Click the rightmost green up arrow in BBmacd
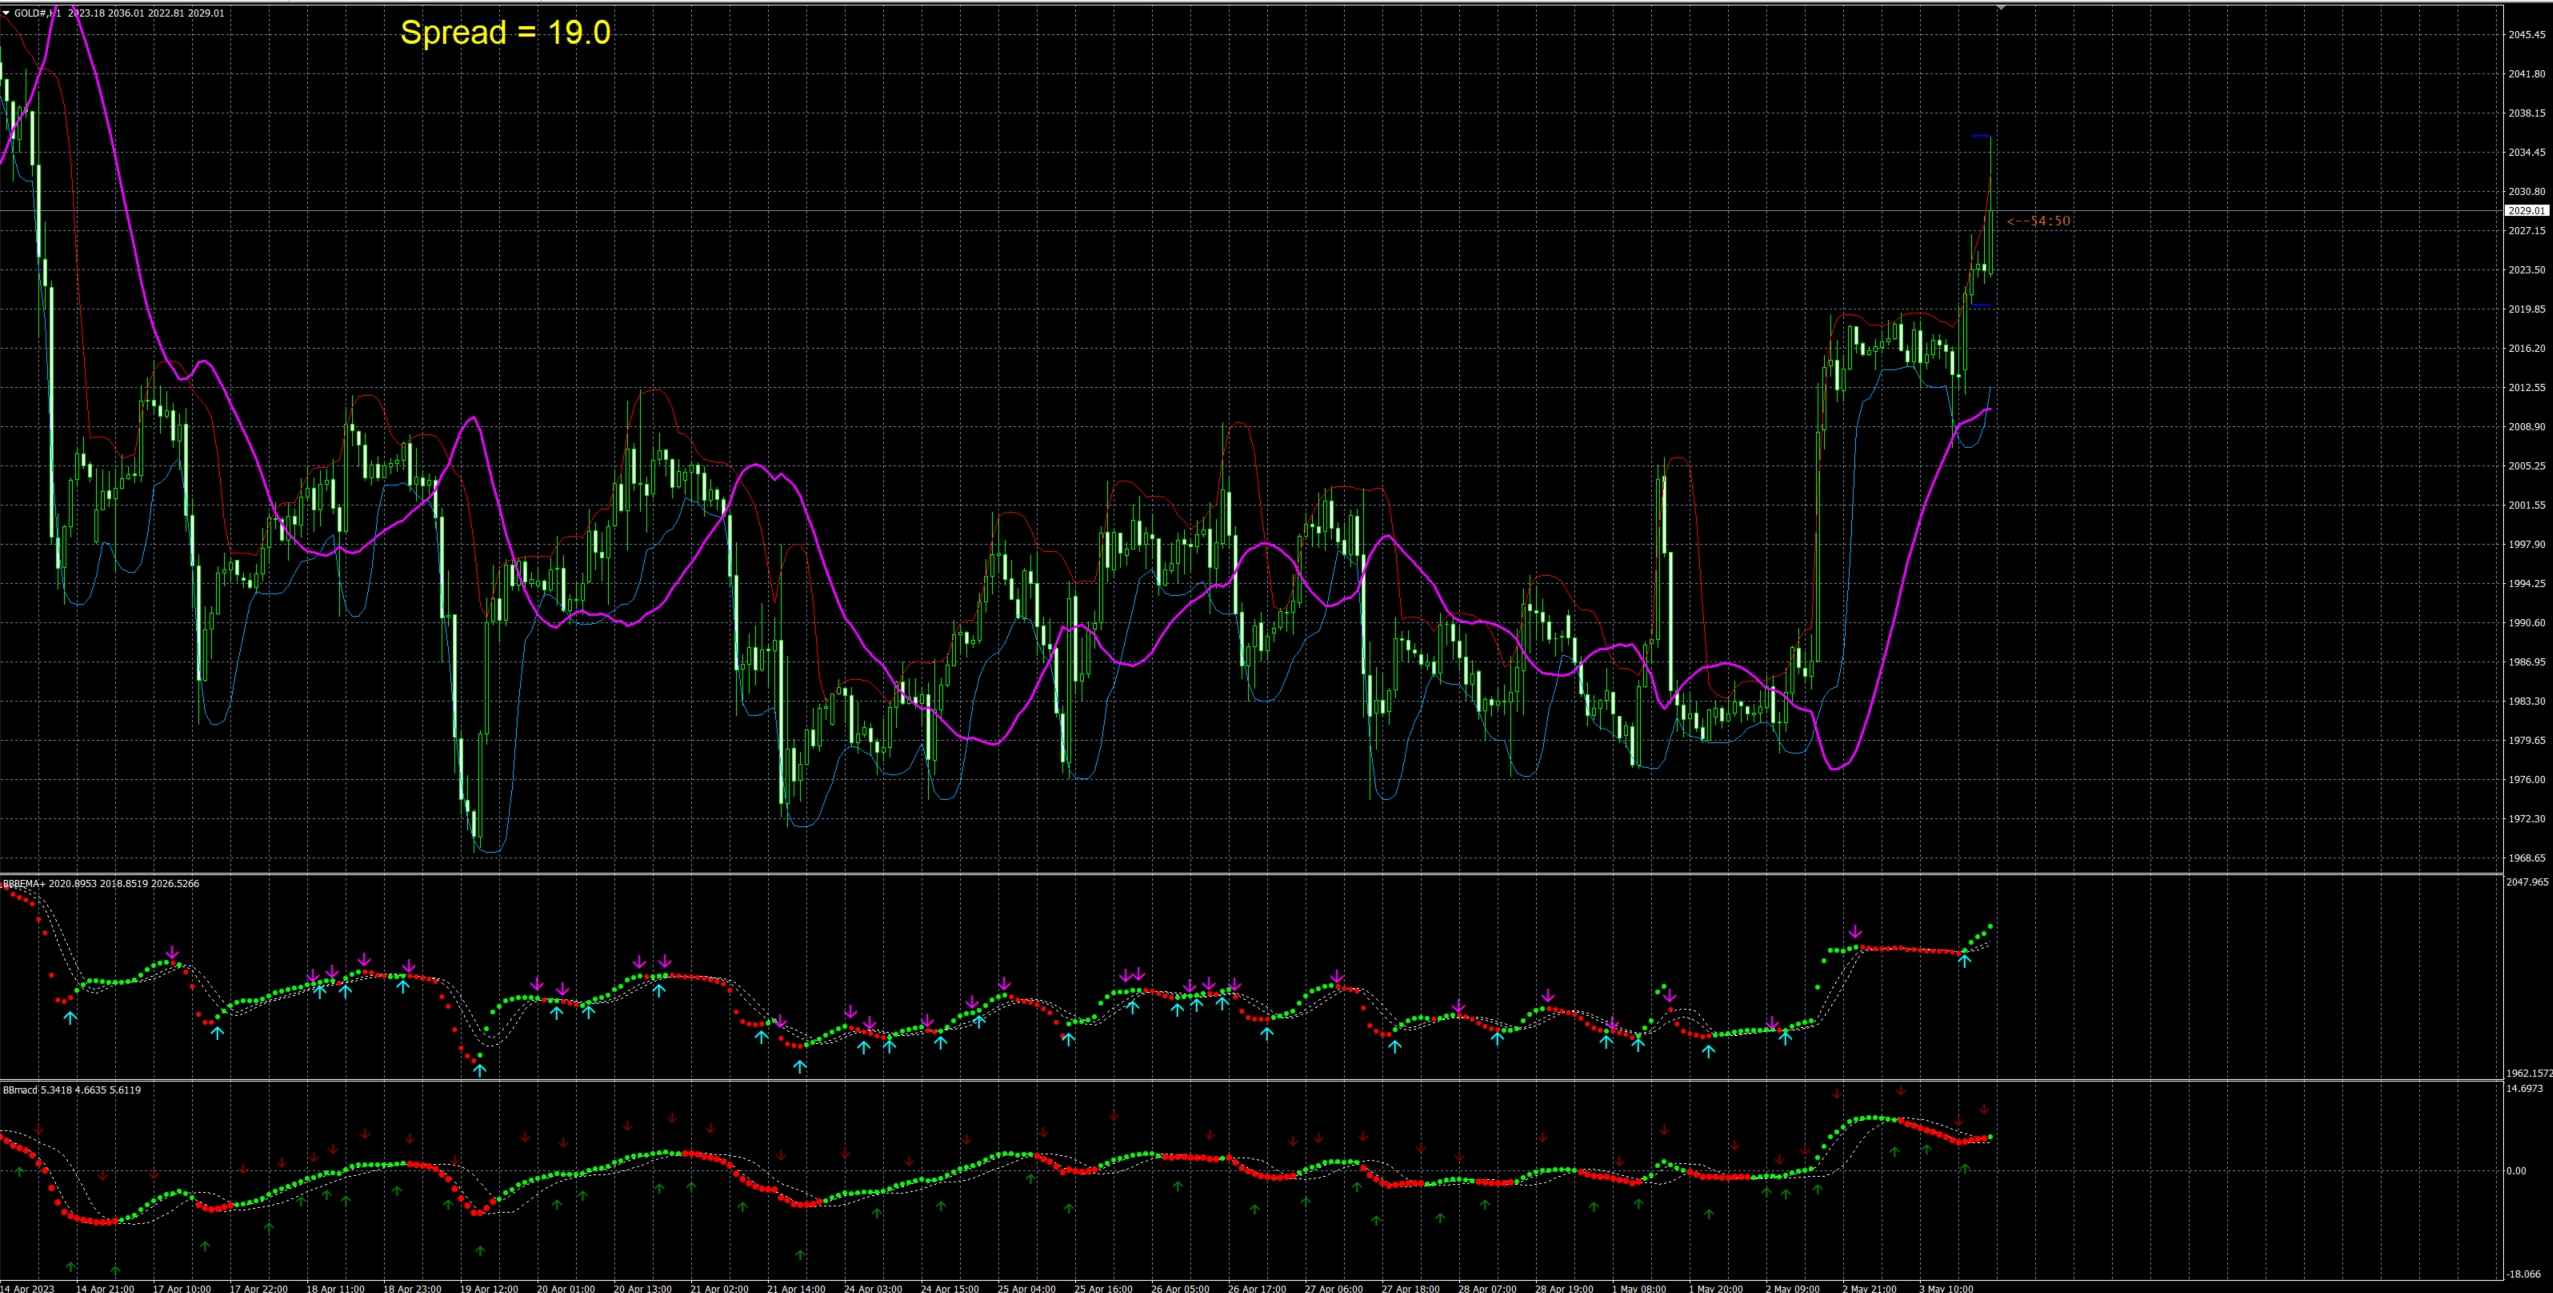 point(1965,1167)
